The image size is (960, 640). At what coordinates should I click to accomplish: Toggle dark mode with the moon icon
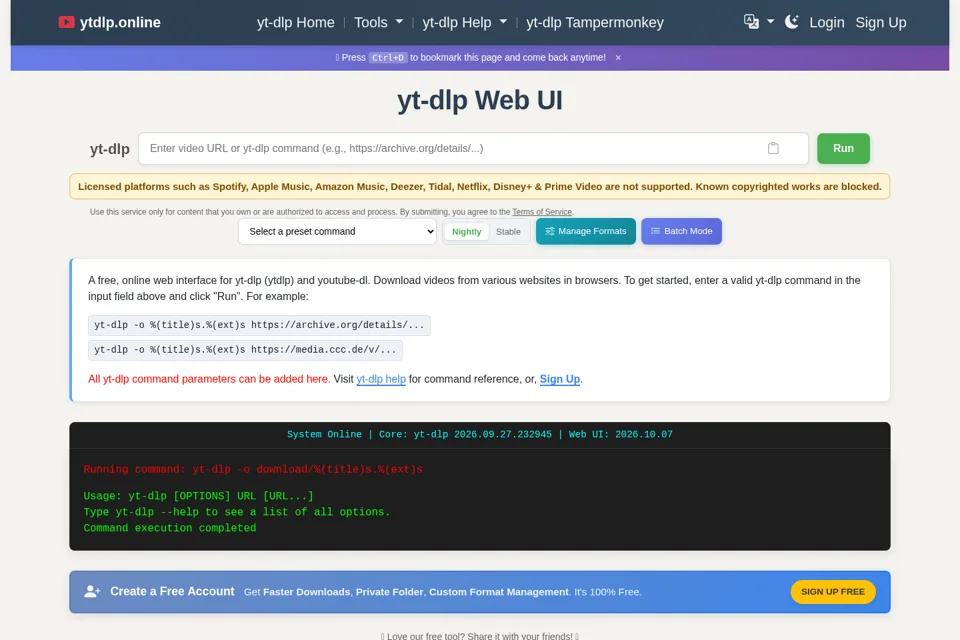tap(792, 22)
